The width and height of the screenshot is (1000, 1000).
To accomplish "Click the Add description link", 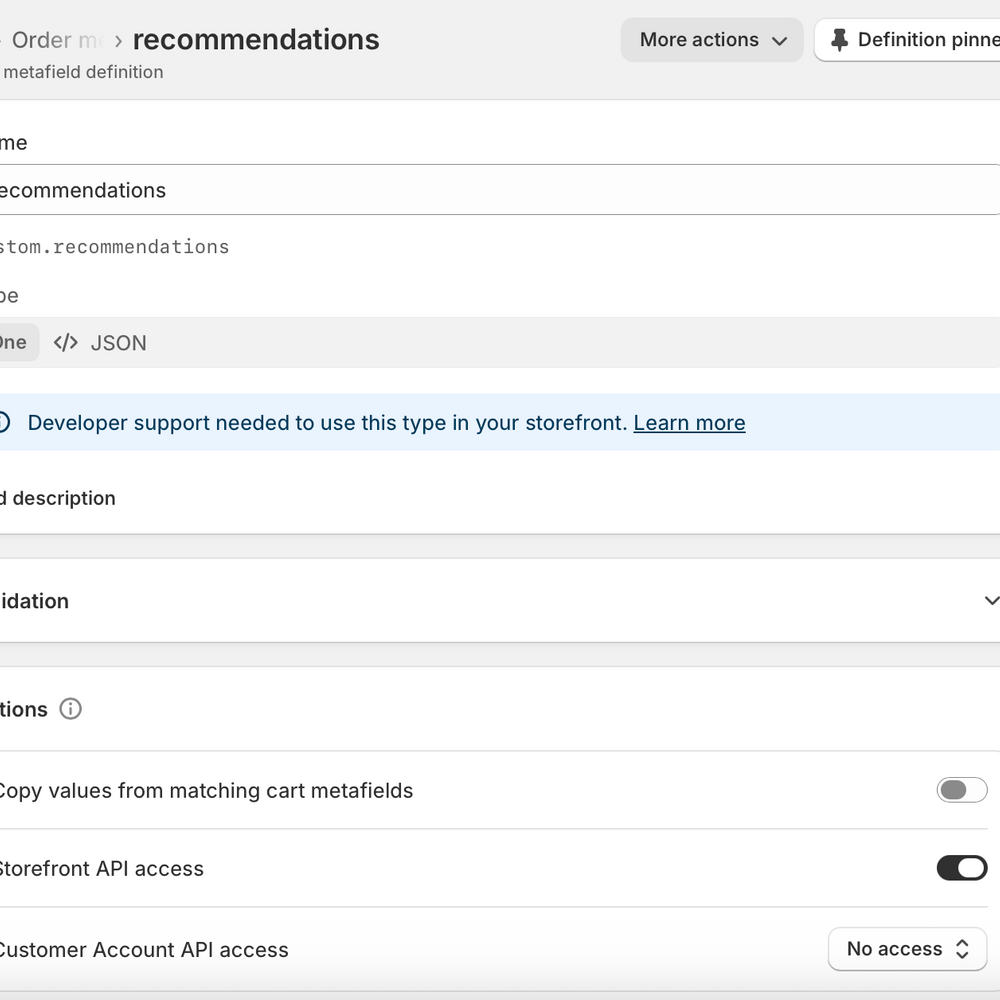I will tap(57, 498).
